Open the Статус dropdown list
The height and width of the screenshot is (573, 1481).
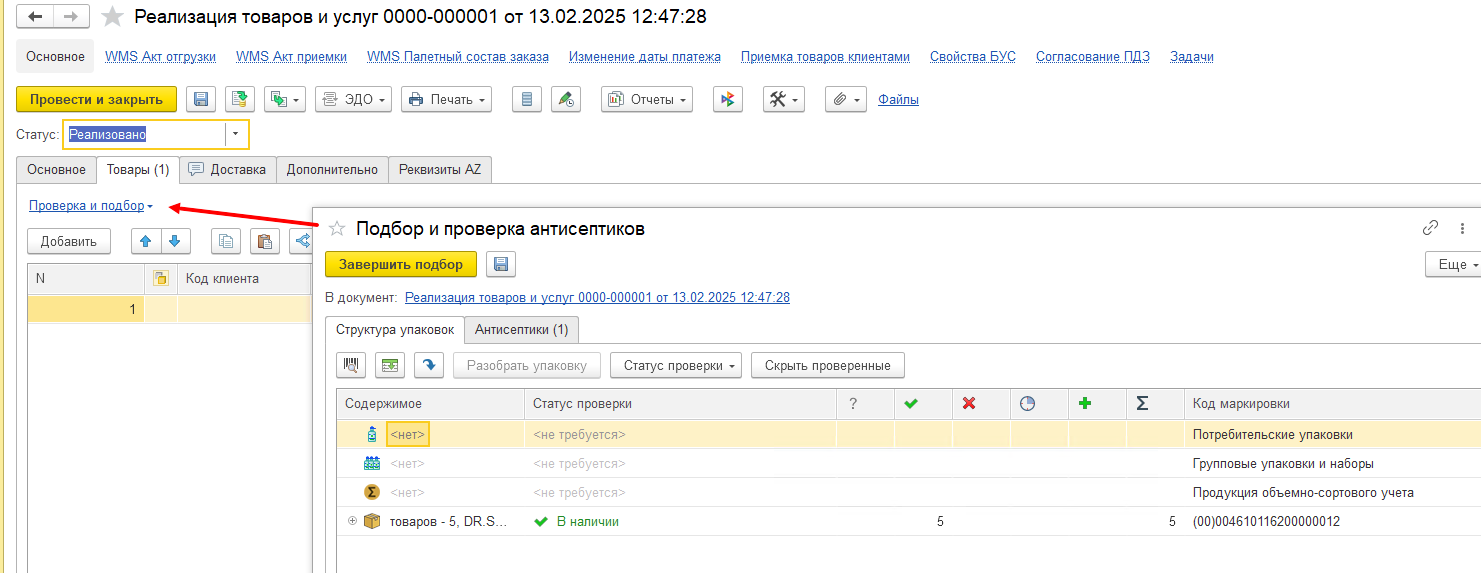click(x=237, y=135)
